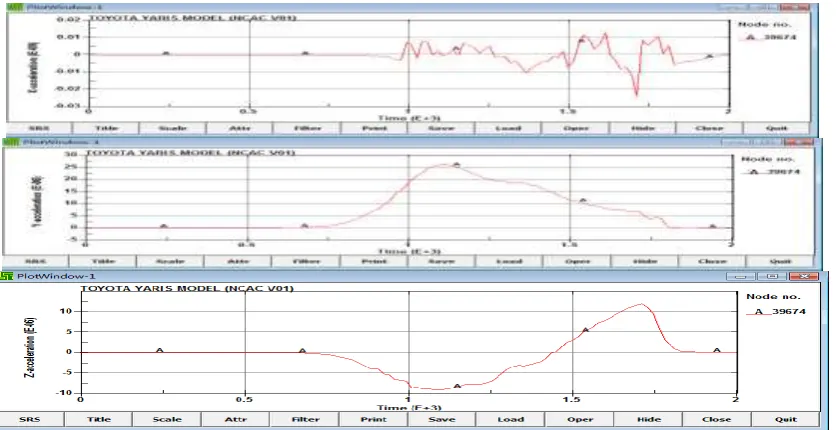Select legend entry A_39674 in Y-acceleration plot
Image resolution: width=837 pixels, height=430 pixels.
771,172
